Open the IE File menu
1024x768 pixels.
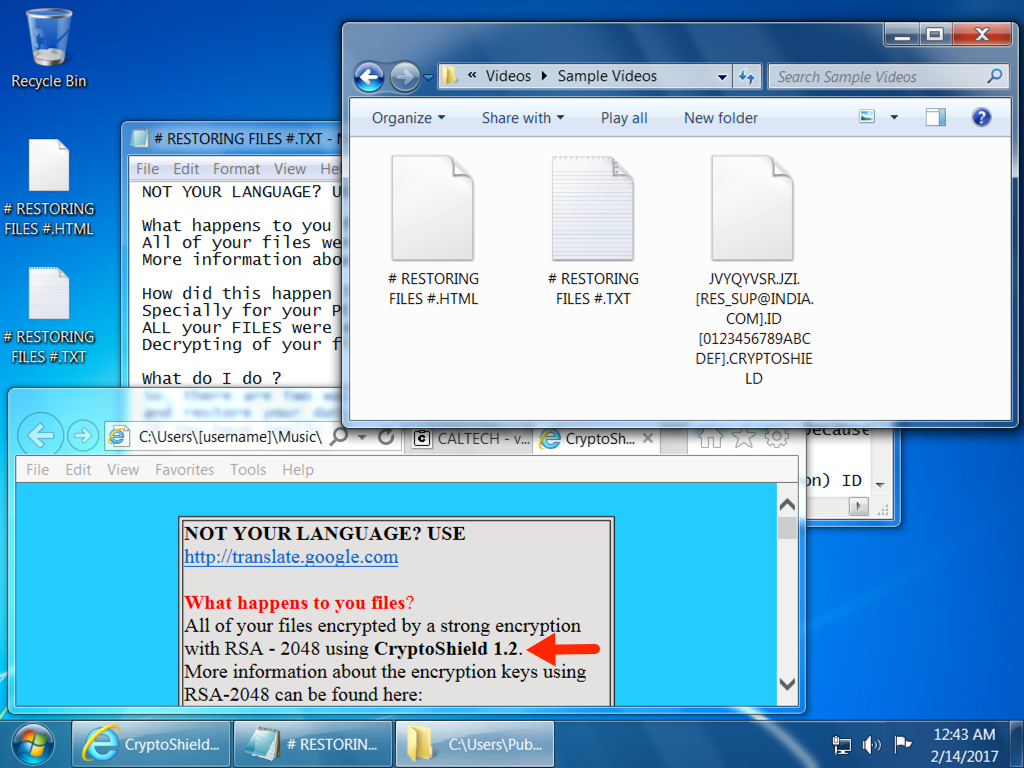(x=37, y=470)
